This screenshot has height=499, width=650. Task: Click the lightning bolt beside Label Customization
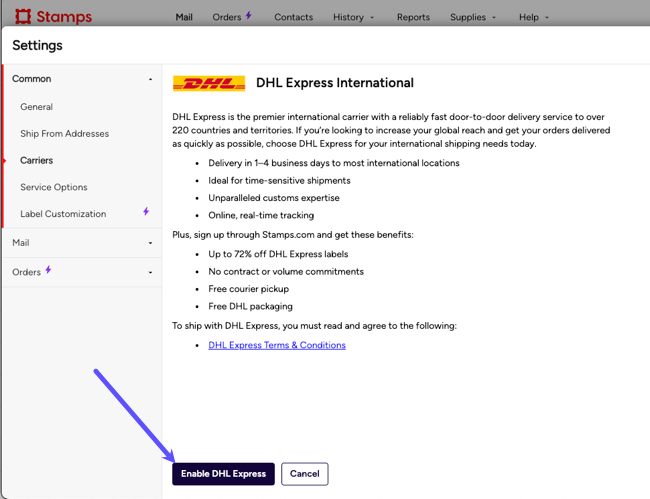tap(146, 211)
